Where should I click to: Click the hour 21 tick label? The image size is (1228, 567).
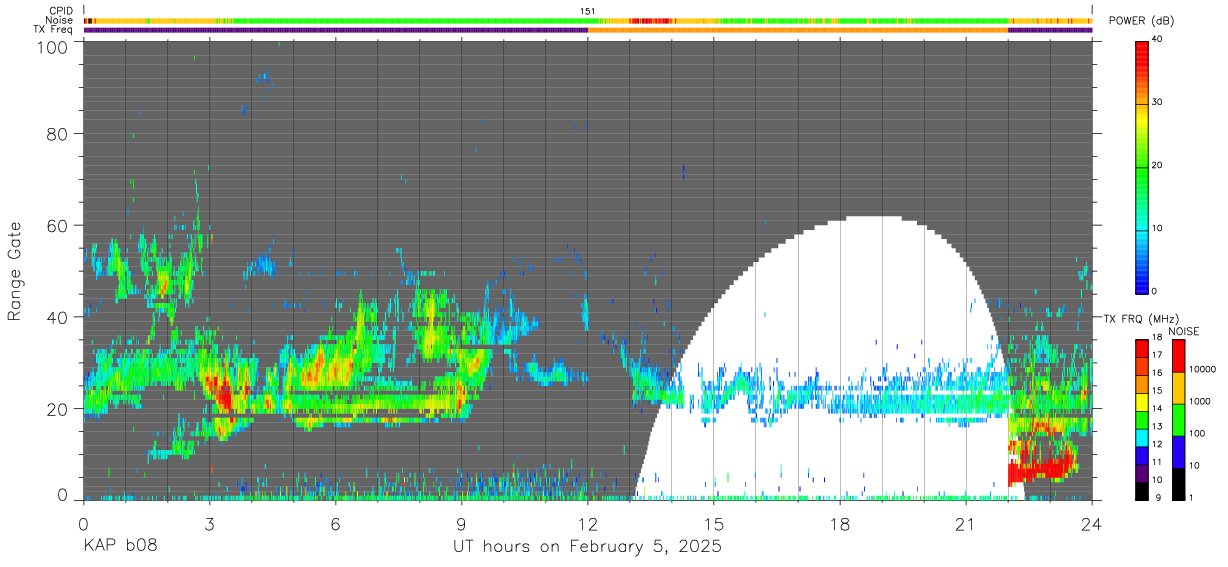point(966,525)
